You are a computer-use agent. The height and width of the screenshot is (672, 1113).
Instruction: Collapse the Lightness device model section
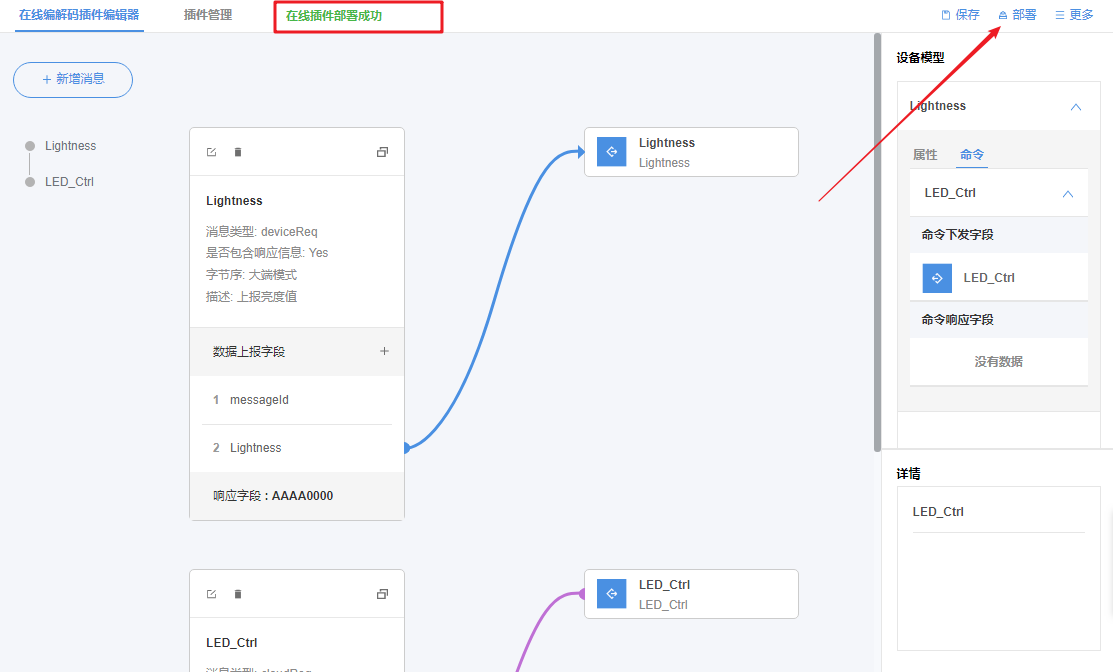[x=1075, y=107]
